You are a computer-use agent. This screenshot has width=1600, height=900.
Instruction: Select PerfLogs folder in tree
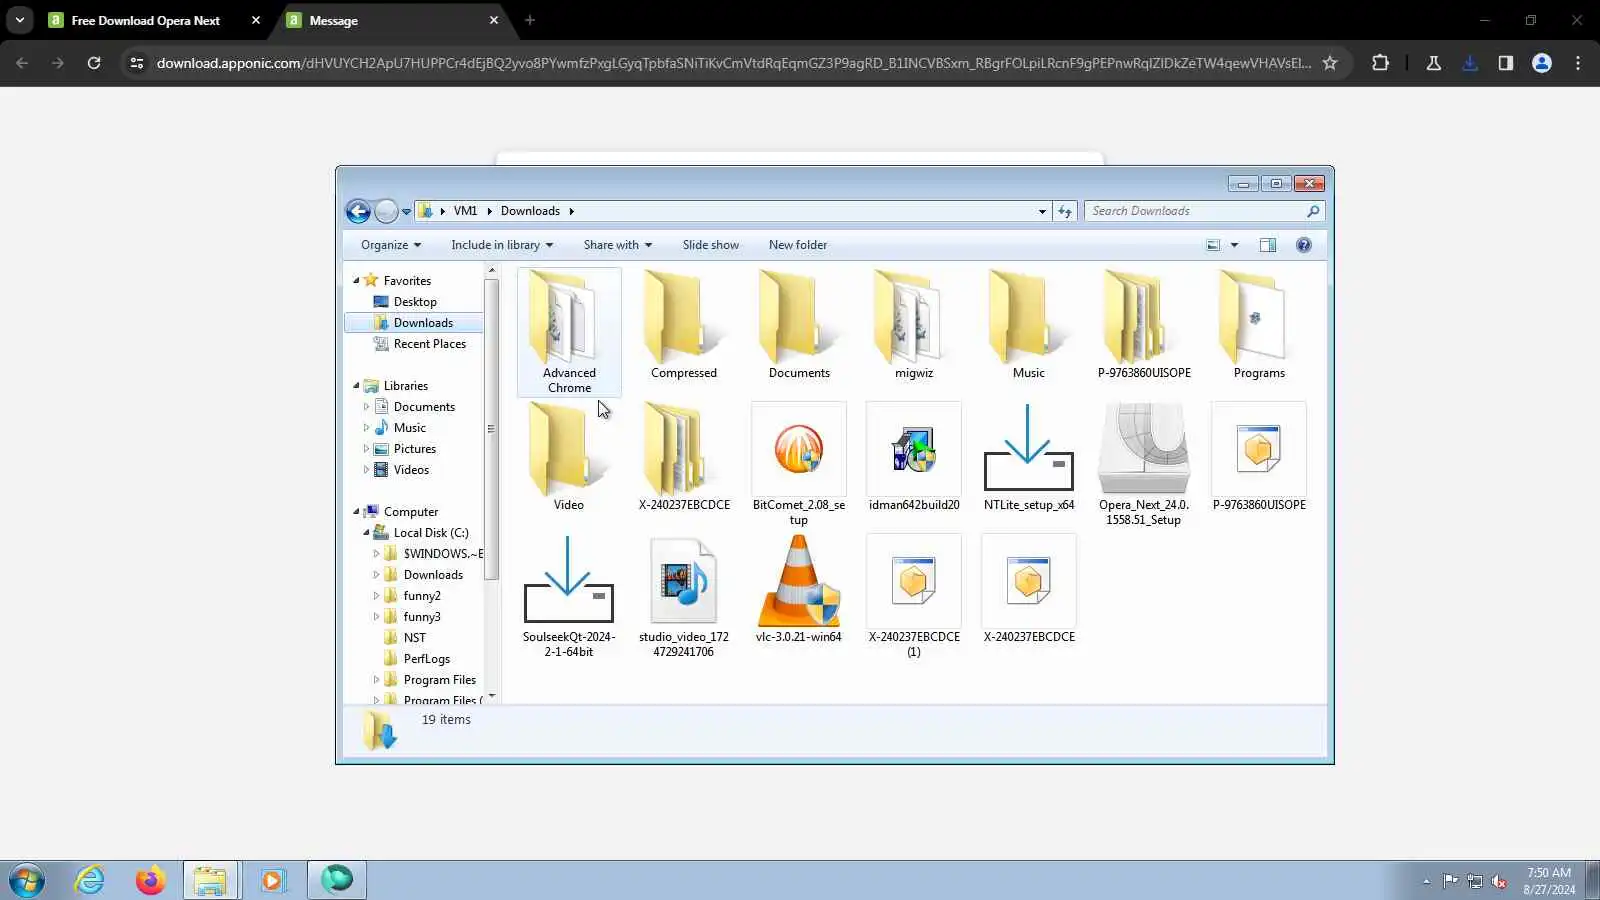[427, 659]
